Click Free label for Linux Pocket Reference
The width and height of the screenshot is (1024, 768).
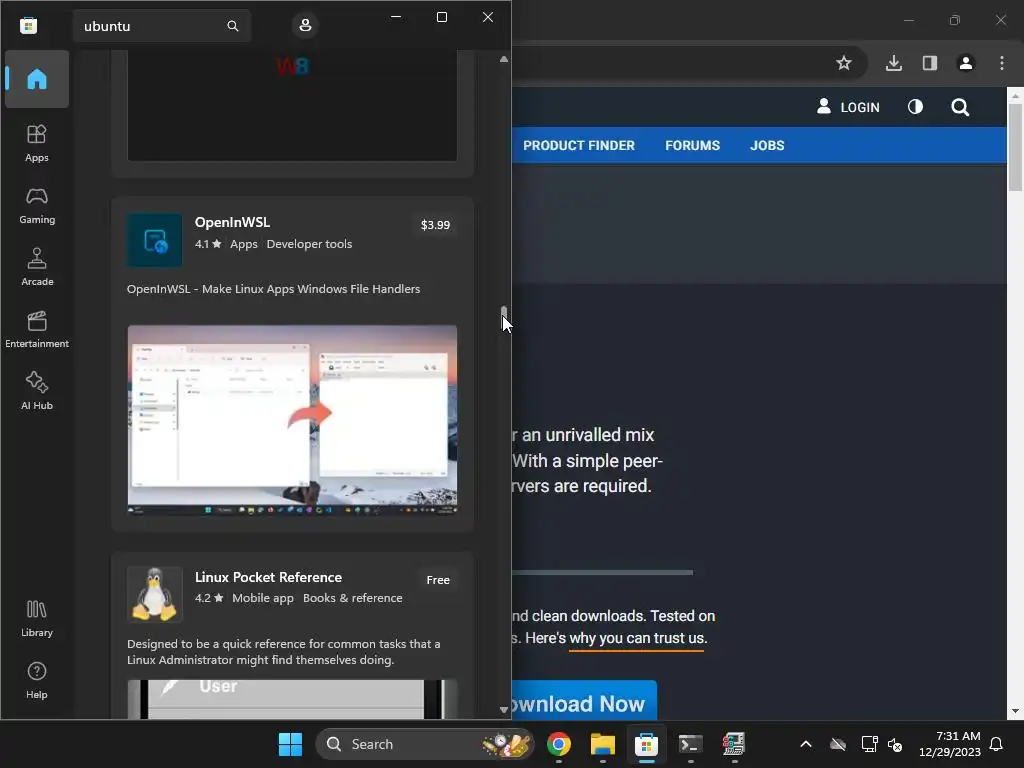438,580
